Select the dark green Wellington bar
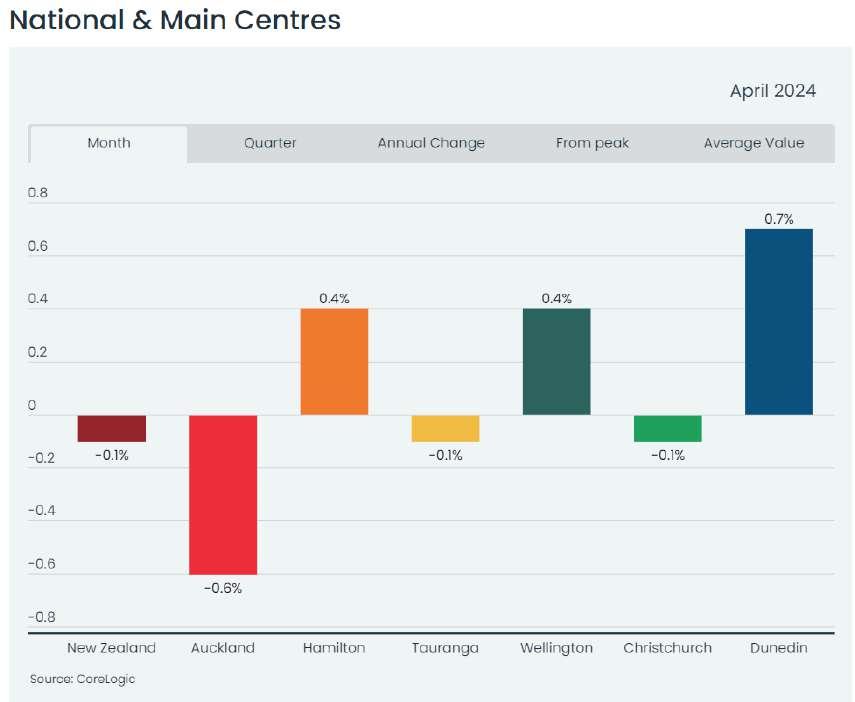 pyautogui.click(x=556, y=361)
